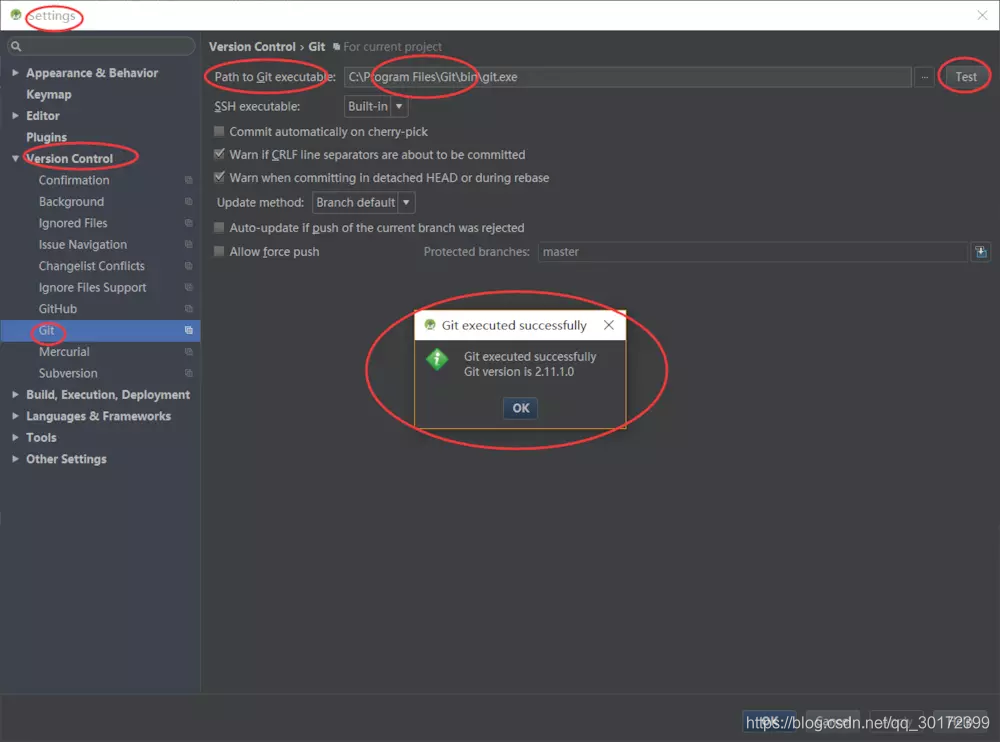Expand the Tools section

[15, 438]
